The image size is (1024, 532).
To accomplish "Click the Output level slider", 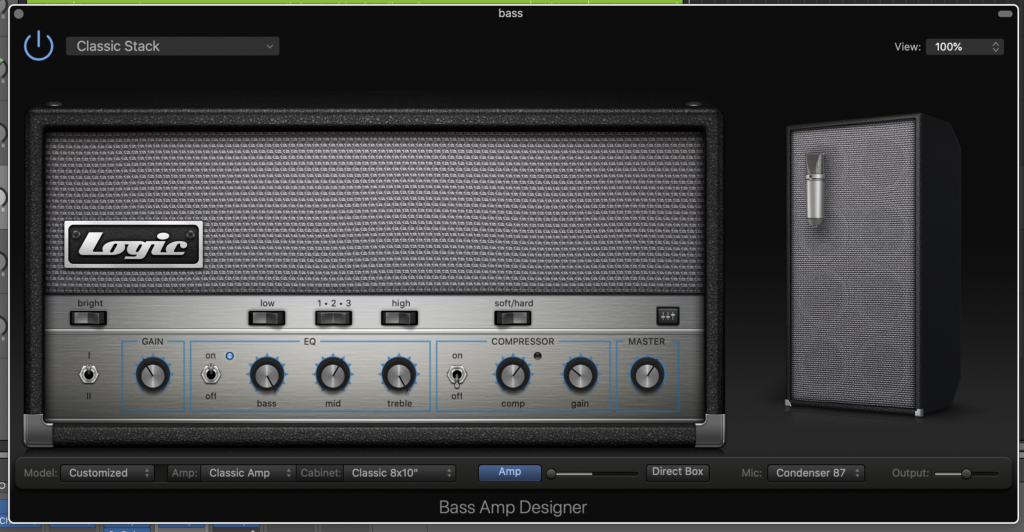I will 967,474.
